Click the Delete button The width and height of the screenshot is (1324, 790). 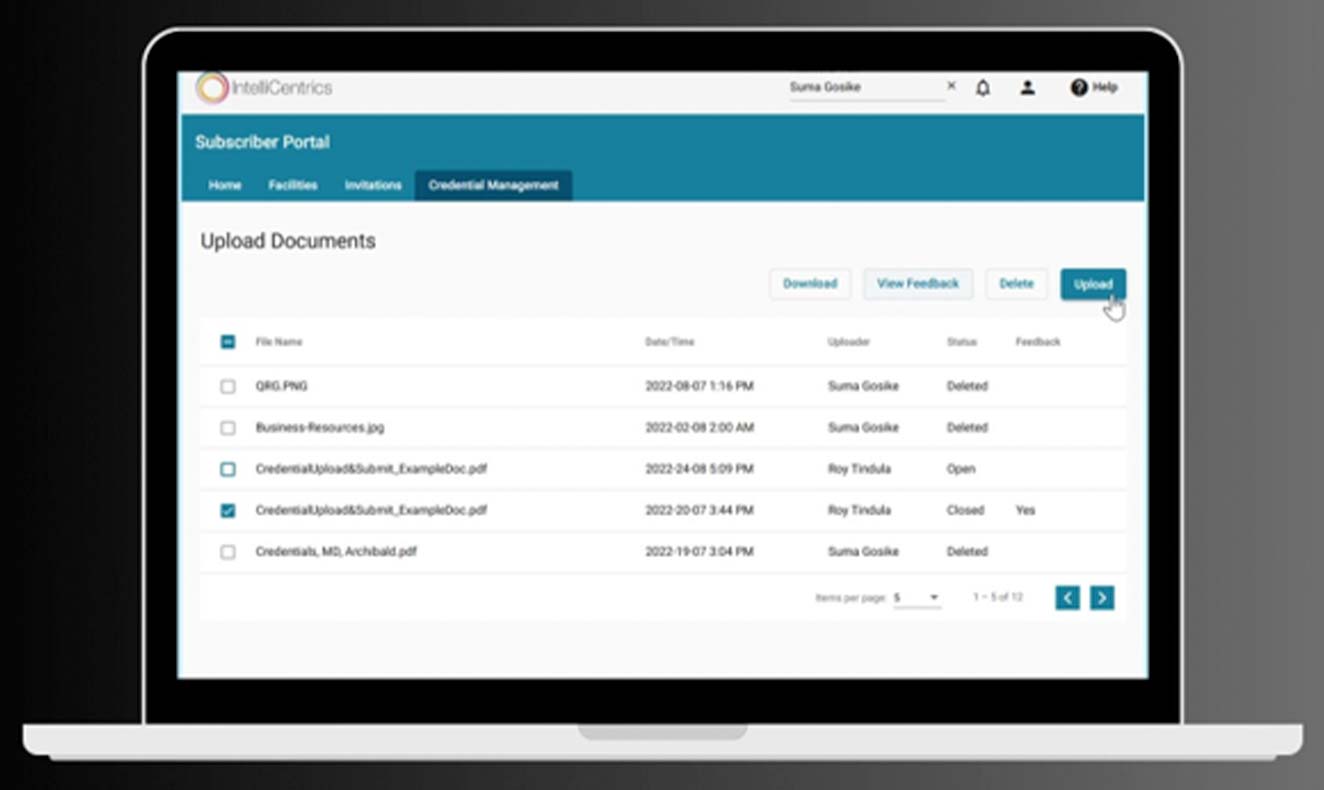[x=1016, y=284]
